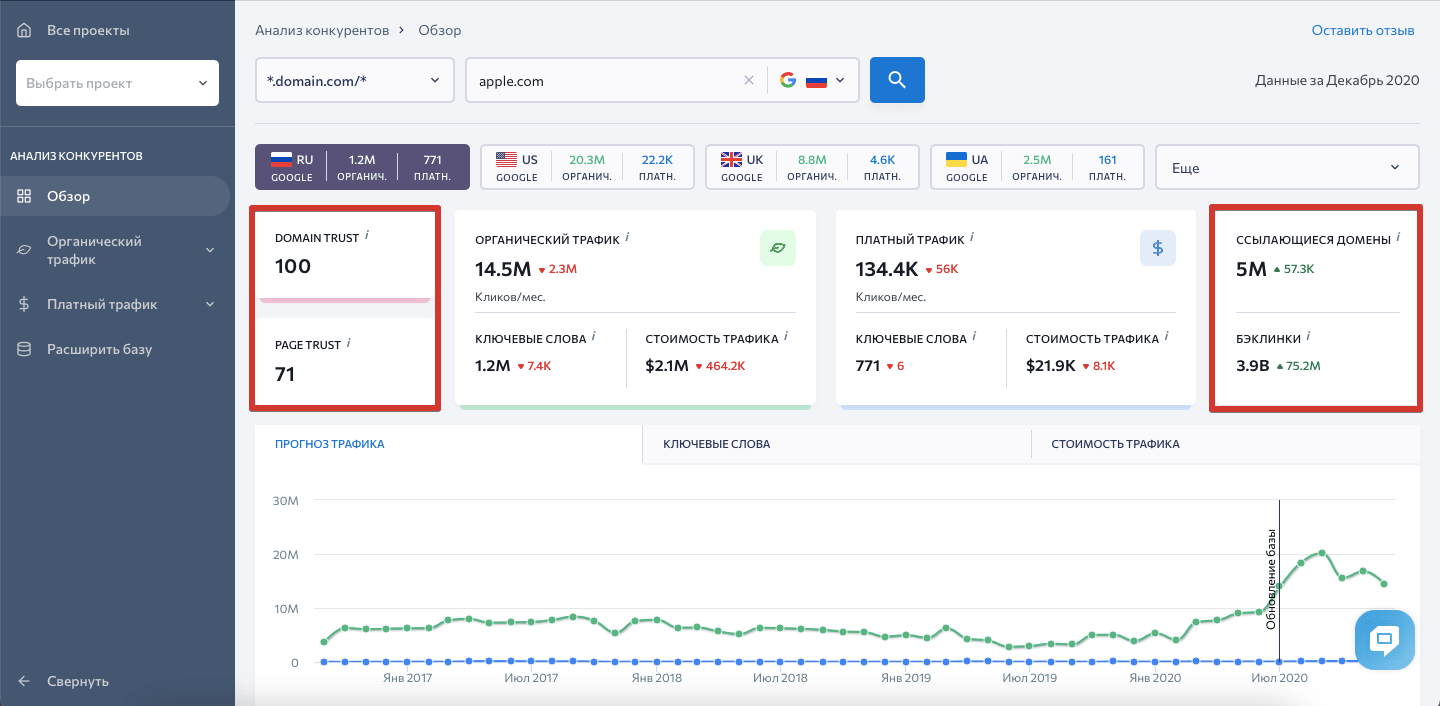Click the paid traffic value 134.4K
This screenshot has width=1440, height=706.
[888, 269]
